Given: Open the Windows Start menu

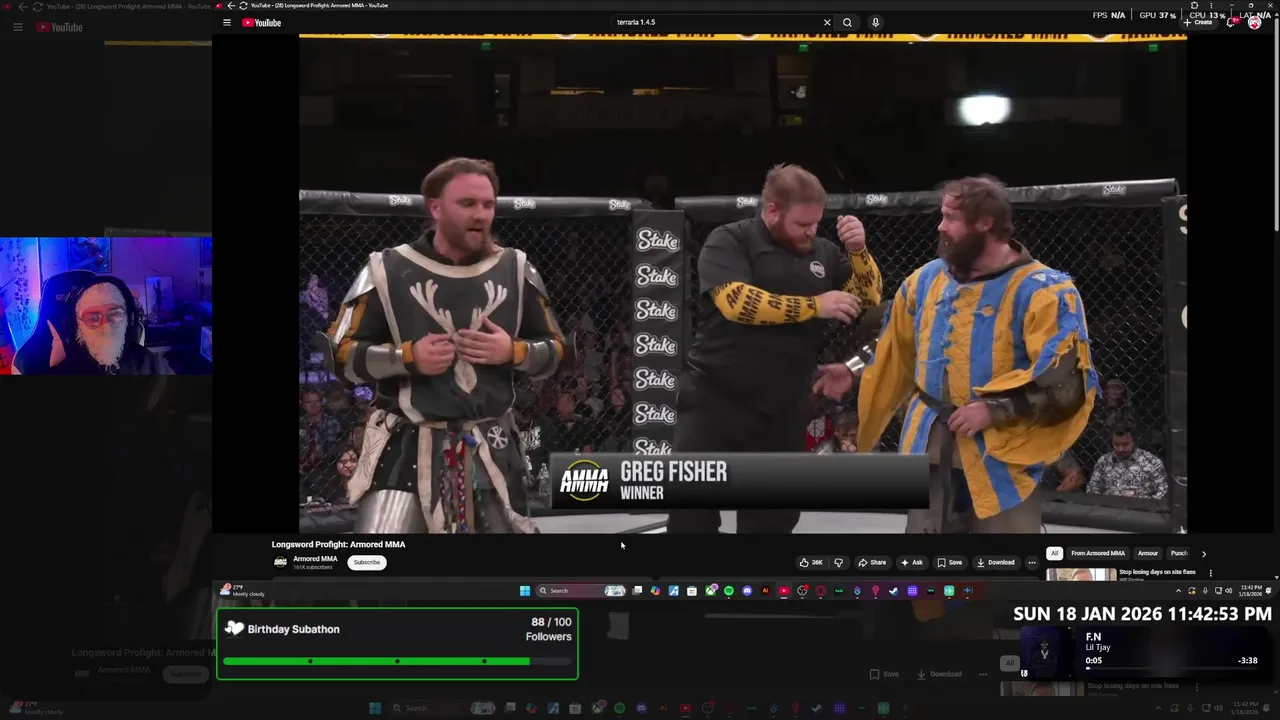Looking at the screenshot, I should pyautogui.click(x=525, y=591).
